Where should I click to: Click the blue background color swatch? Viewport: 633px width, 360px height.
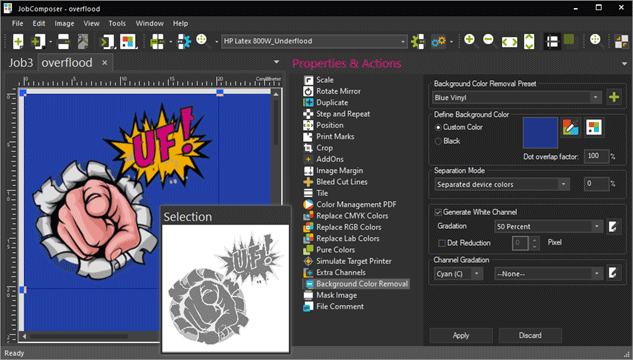pyautogui.click(x=540, y=133)
